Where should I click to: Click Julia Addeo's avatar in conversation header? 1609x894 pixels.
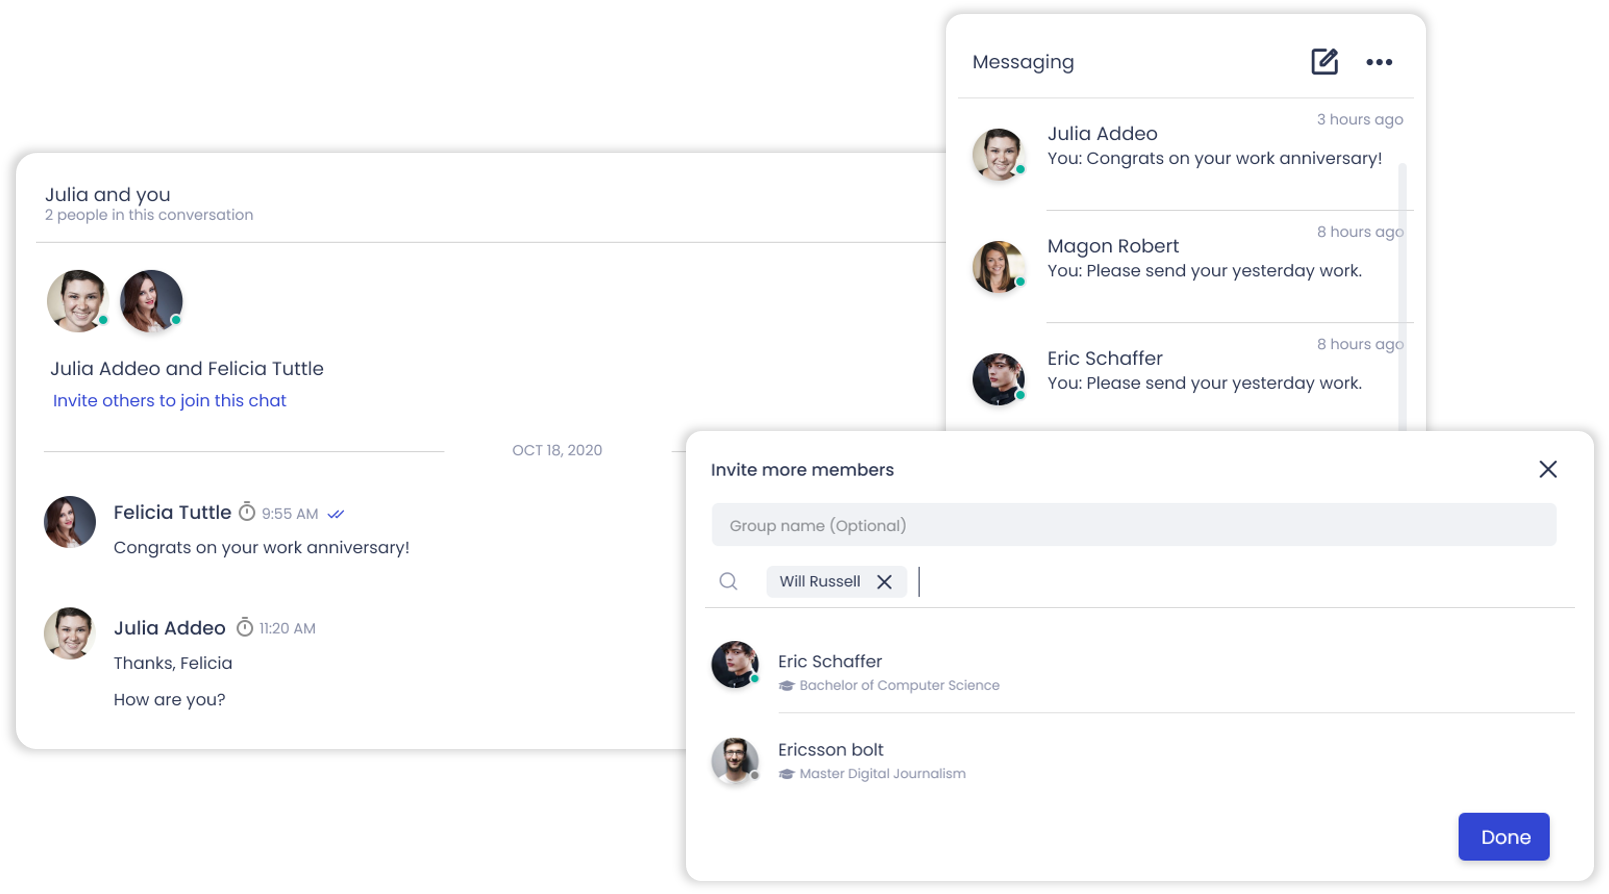click(x=77, y=300)
